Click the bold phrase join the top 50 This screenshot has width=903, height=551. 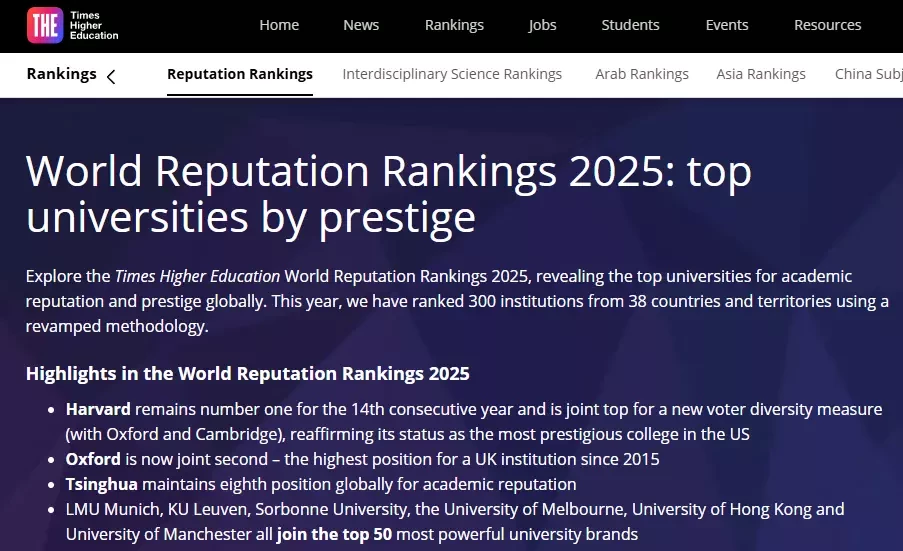(x=334, y=534)
